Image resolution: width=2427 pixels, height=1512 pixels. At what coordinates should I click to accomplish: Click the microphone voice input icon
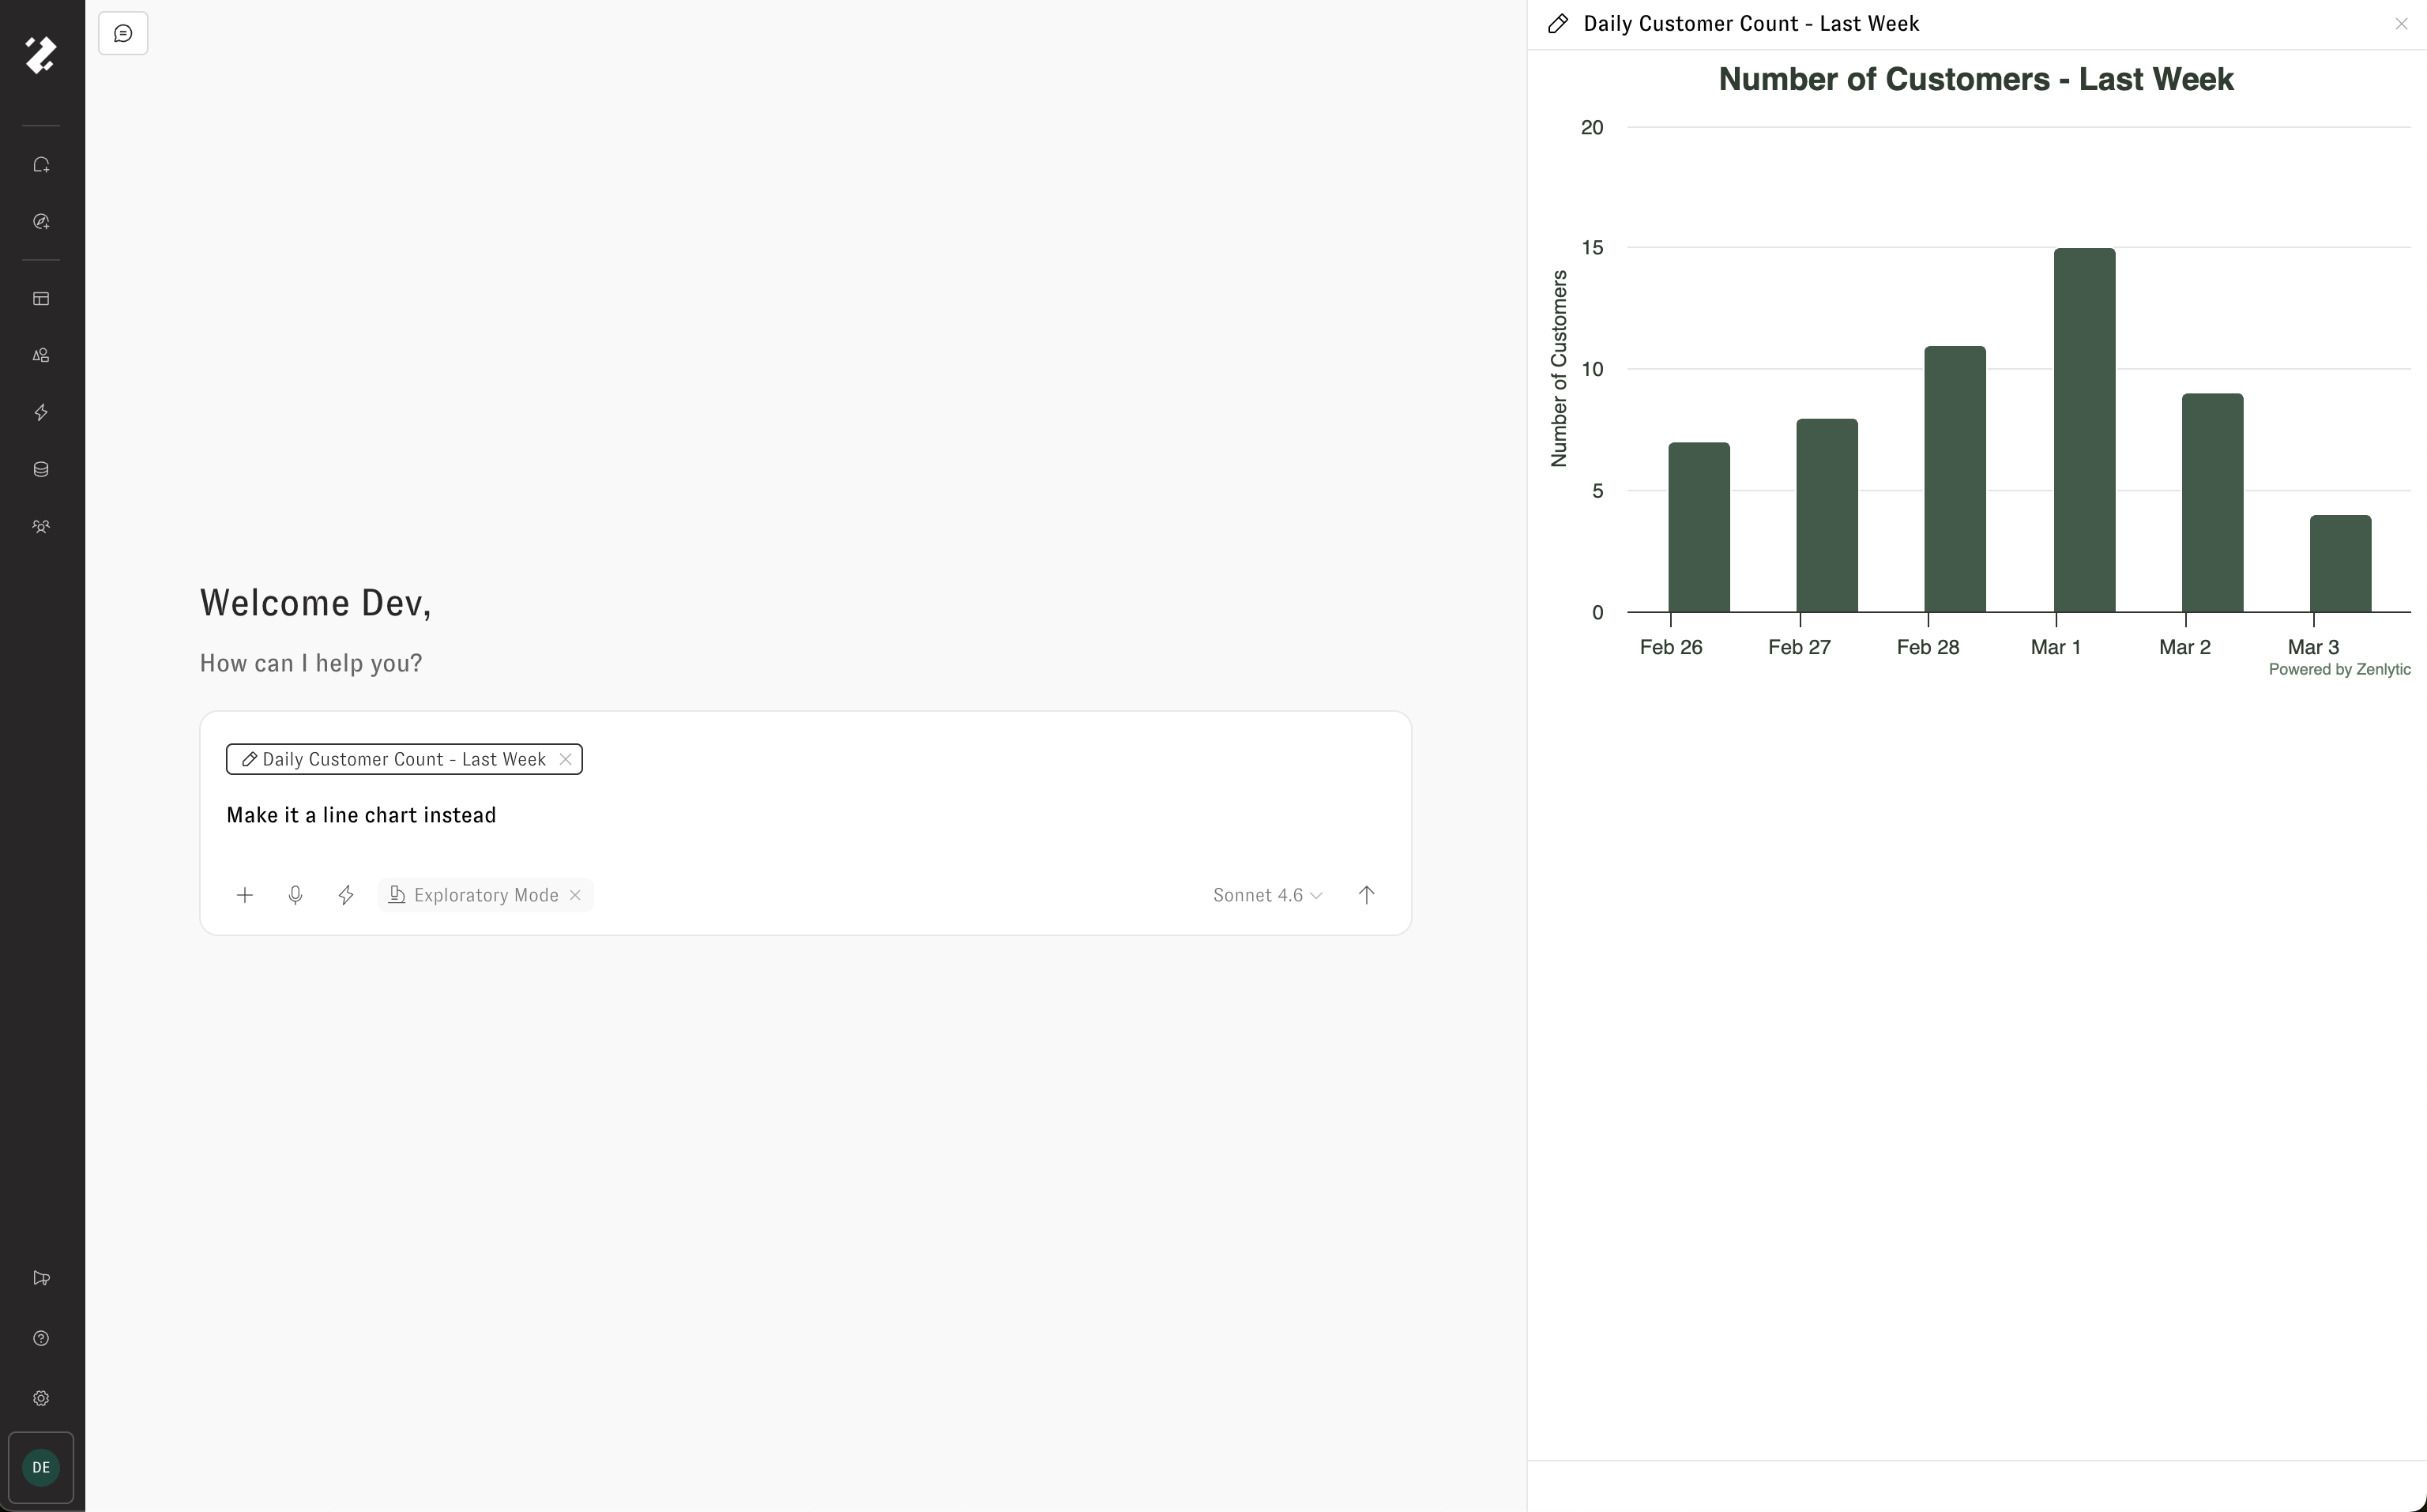295,895
